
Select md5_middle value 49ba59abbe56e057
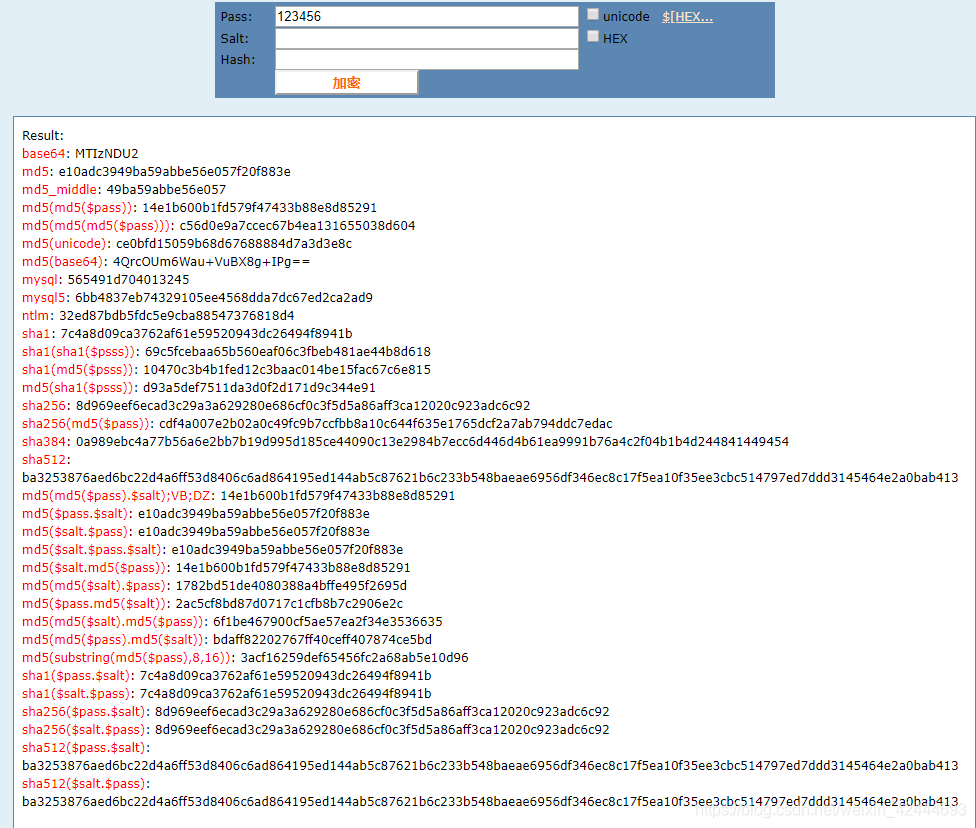(x=166, y=190)
